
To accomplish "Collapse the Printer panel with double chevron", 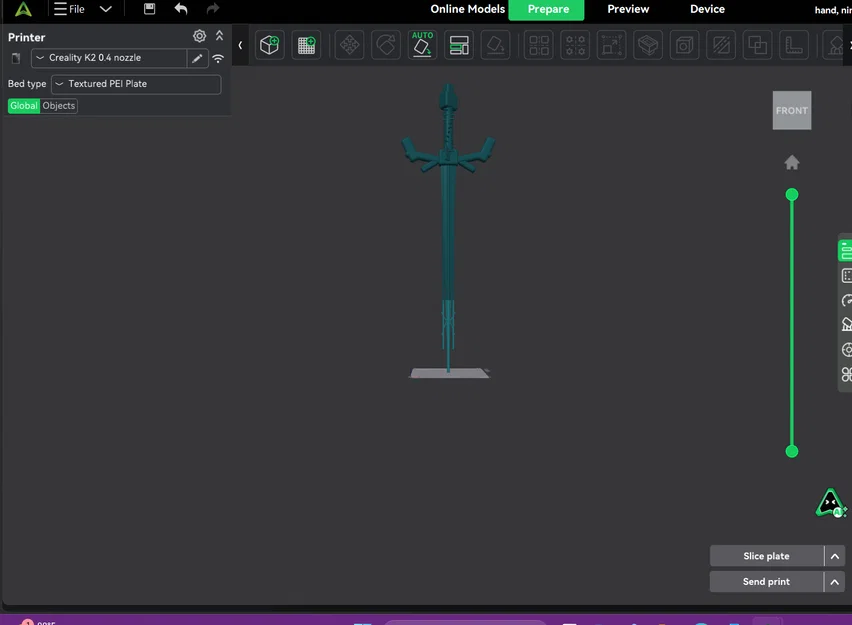I will 220,36.
